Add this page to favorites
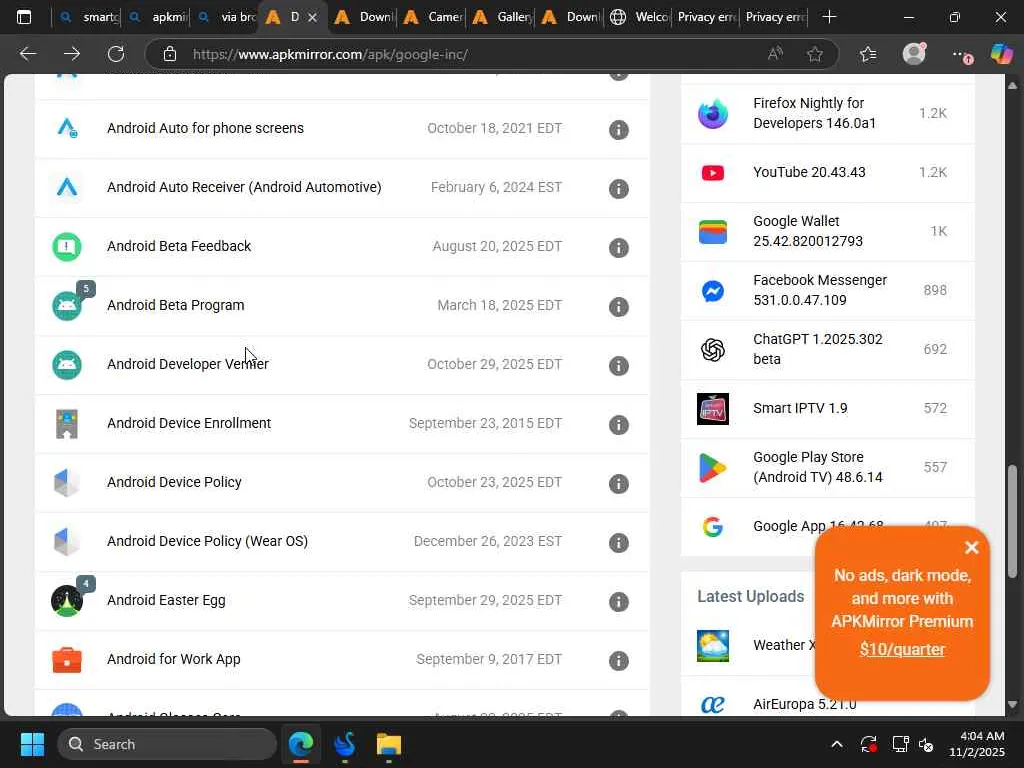This screenshot has width=1024, height=768. pyautogui.click(x=814, y=54)
